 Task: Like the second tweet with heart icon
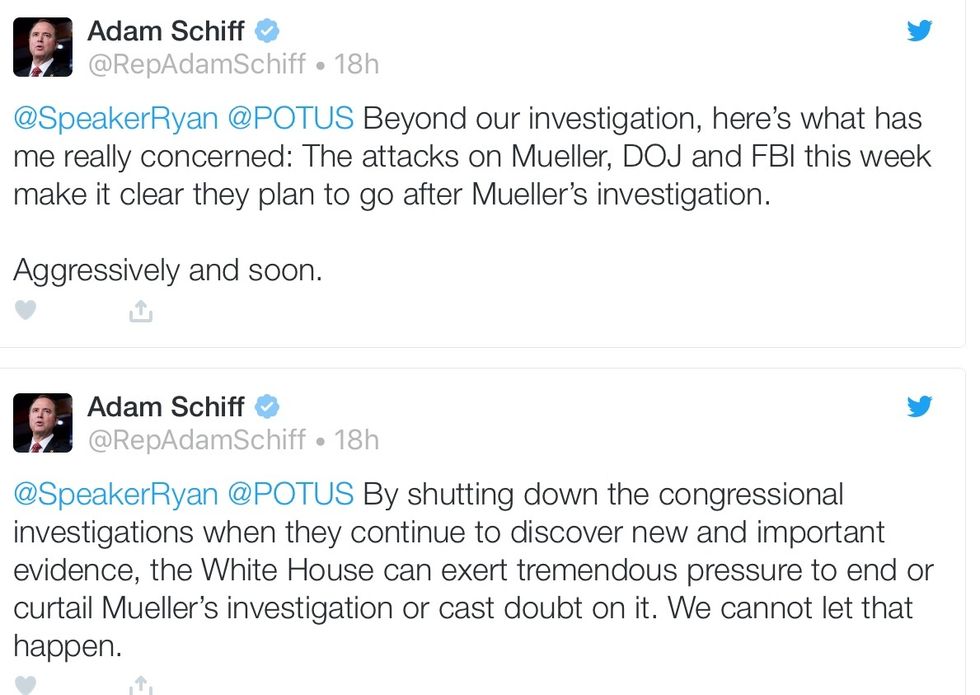tap(26, 686)
